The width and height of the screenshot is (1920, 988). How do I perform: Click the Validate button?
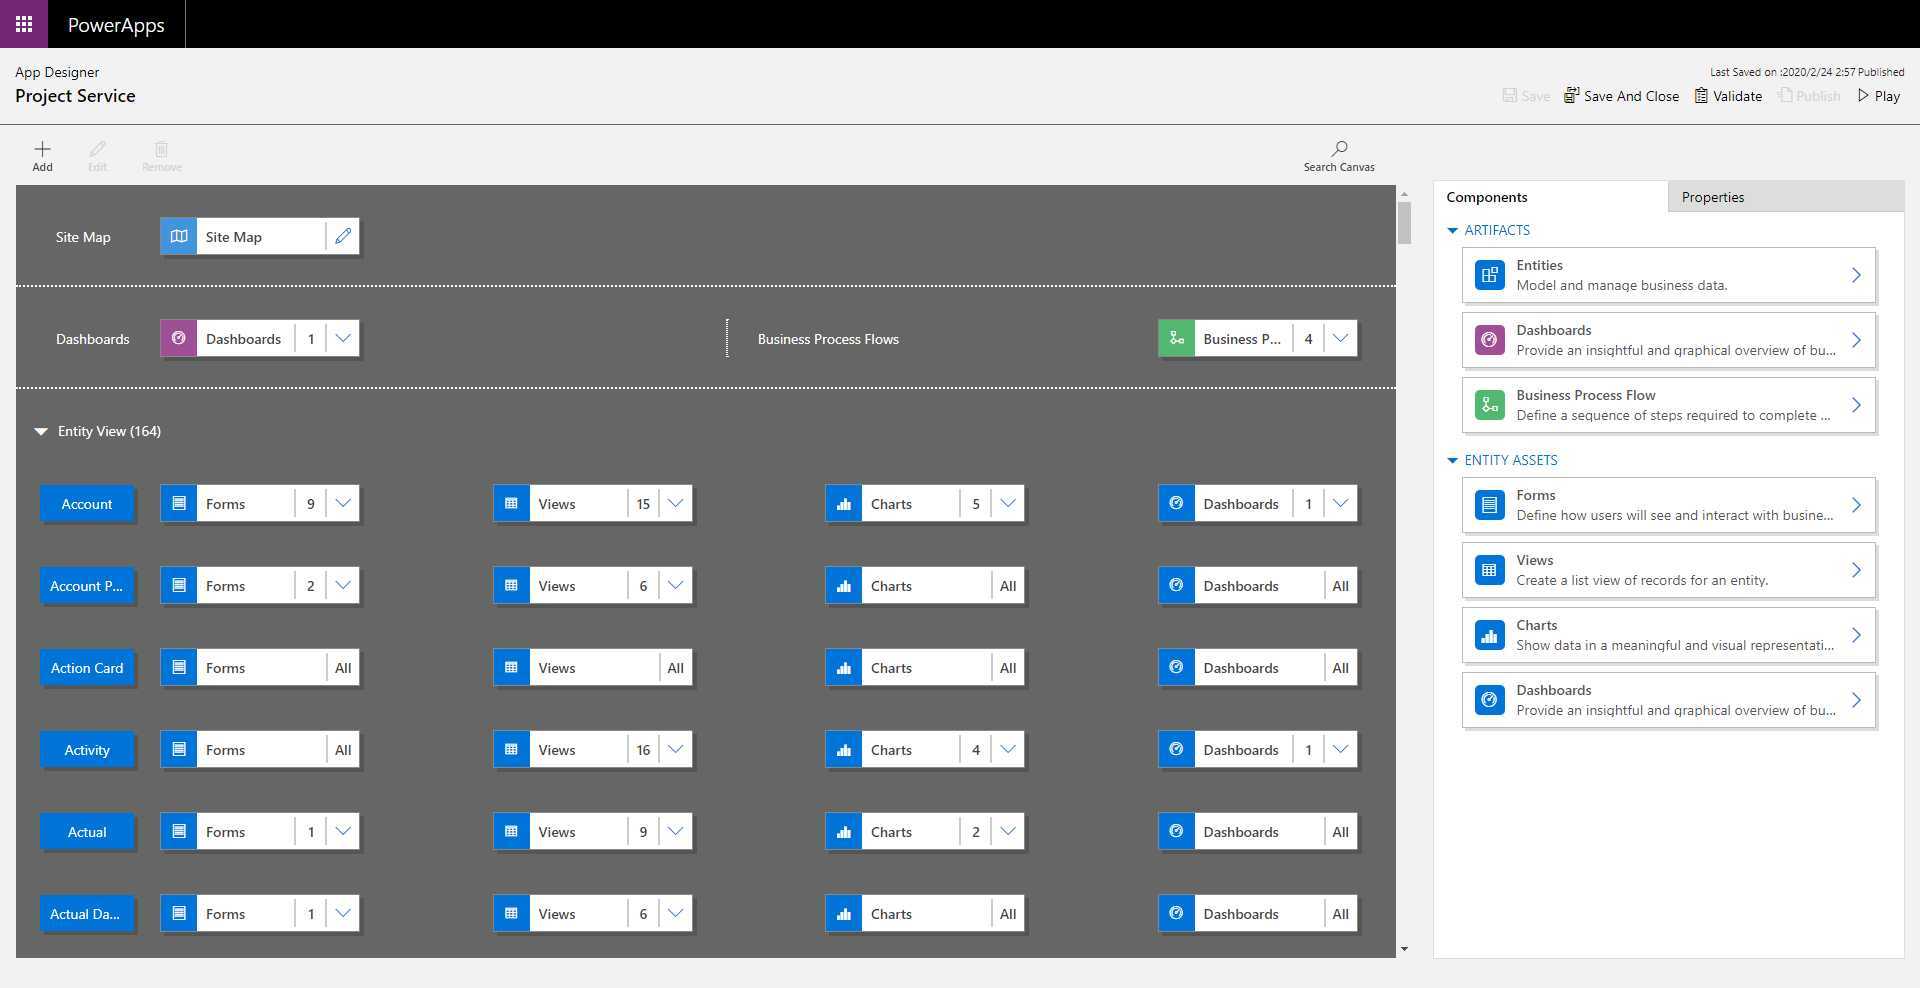[x=1728, y=96]
